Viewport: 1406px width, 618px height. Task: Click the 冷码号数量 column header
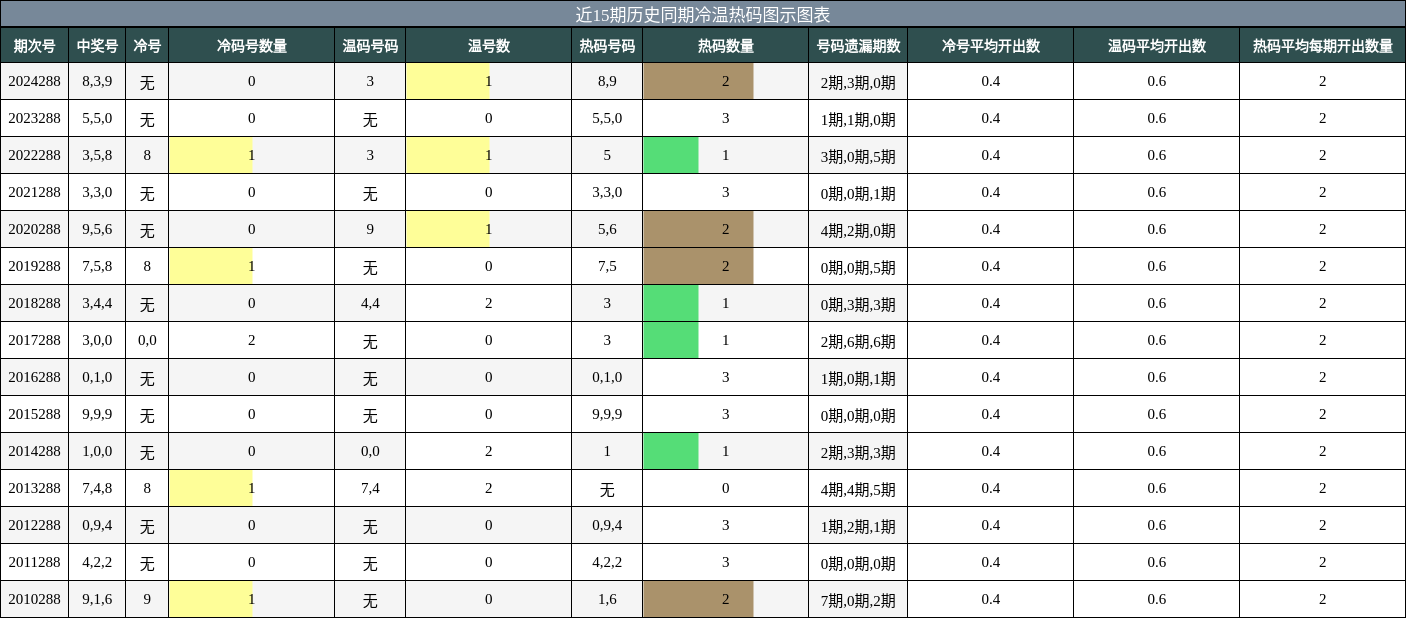(251, 45)
